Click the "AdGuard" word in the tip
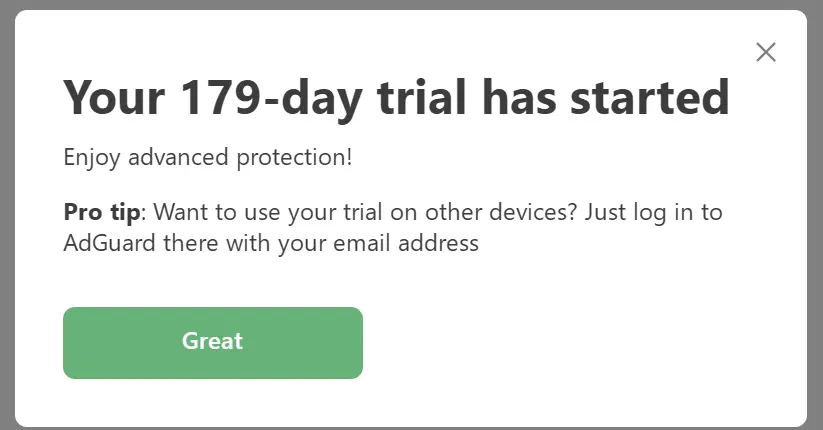 (109, 243)
